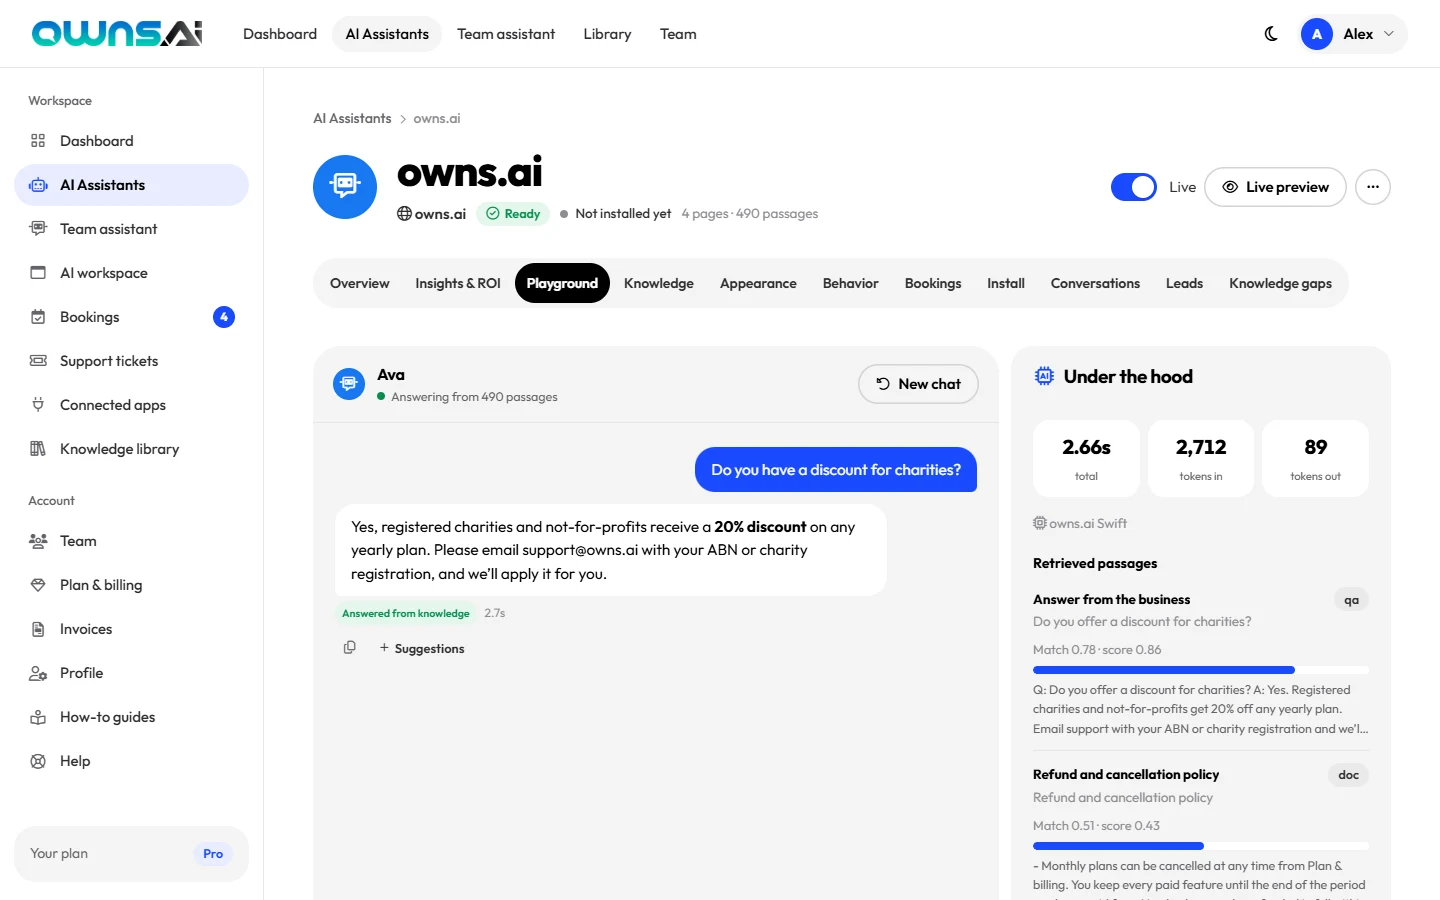
Task: Click the Plan & billing diamond icon
Action: coord(38,585)
